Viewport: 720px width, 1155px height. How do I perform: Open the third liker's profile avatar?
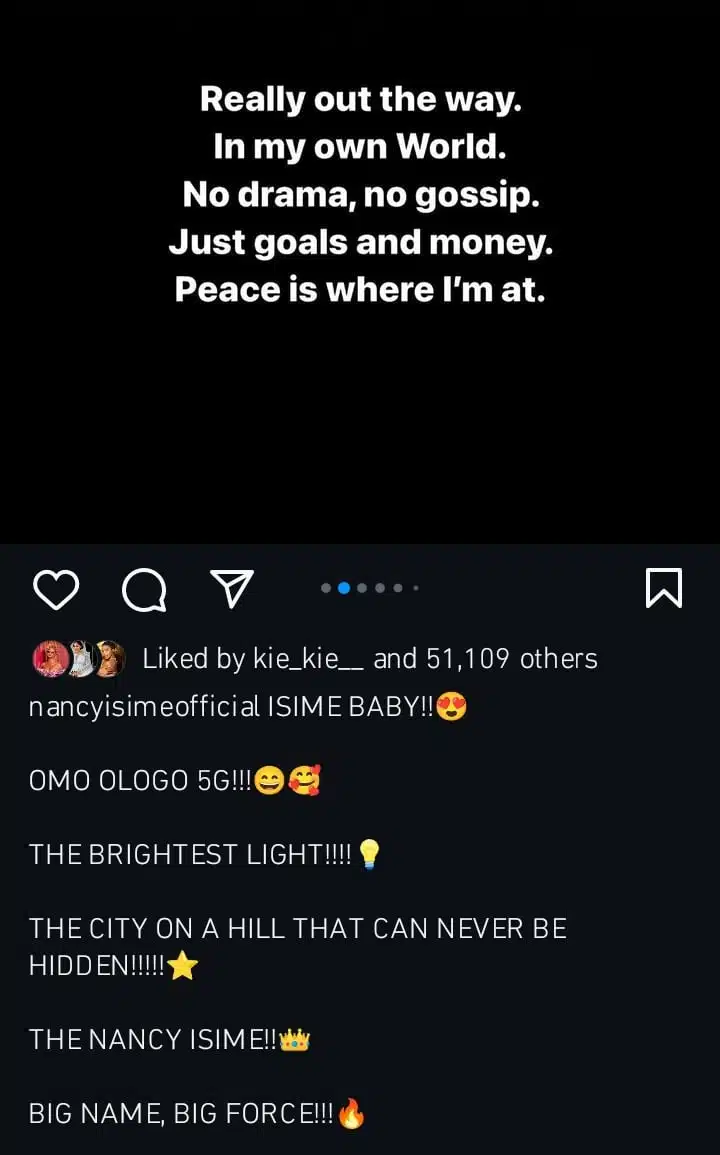point(109,658)
